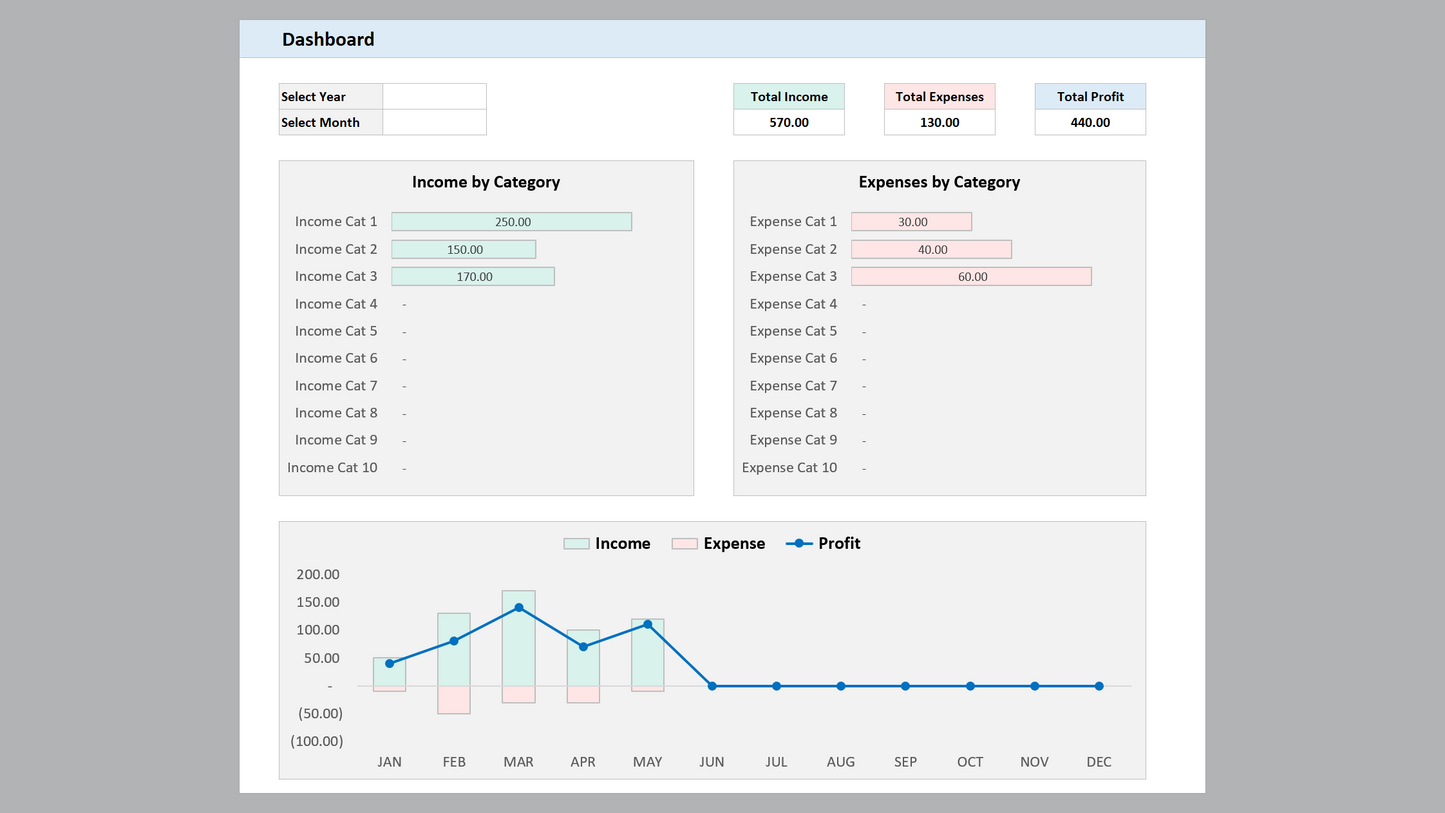The image size is (1445, 813).
Task: Click the Income by Category title
Action: tap(486, 182)
